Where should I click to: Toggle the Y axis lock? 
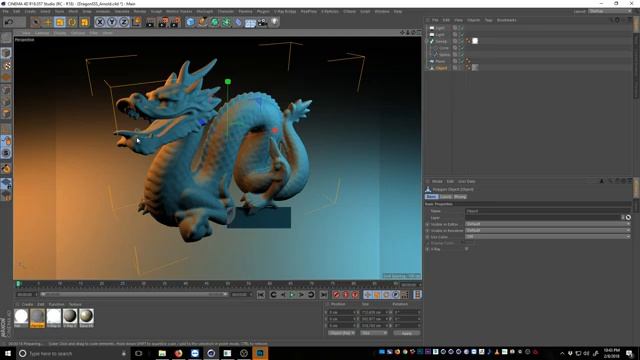(111, 22)
